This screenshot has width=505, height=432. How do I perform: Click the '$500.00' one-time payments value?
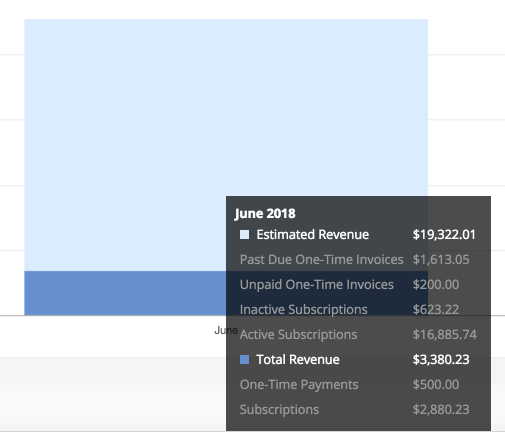[x=436, y=385]
